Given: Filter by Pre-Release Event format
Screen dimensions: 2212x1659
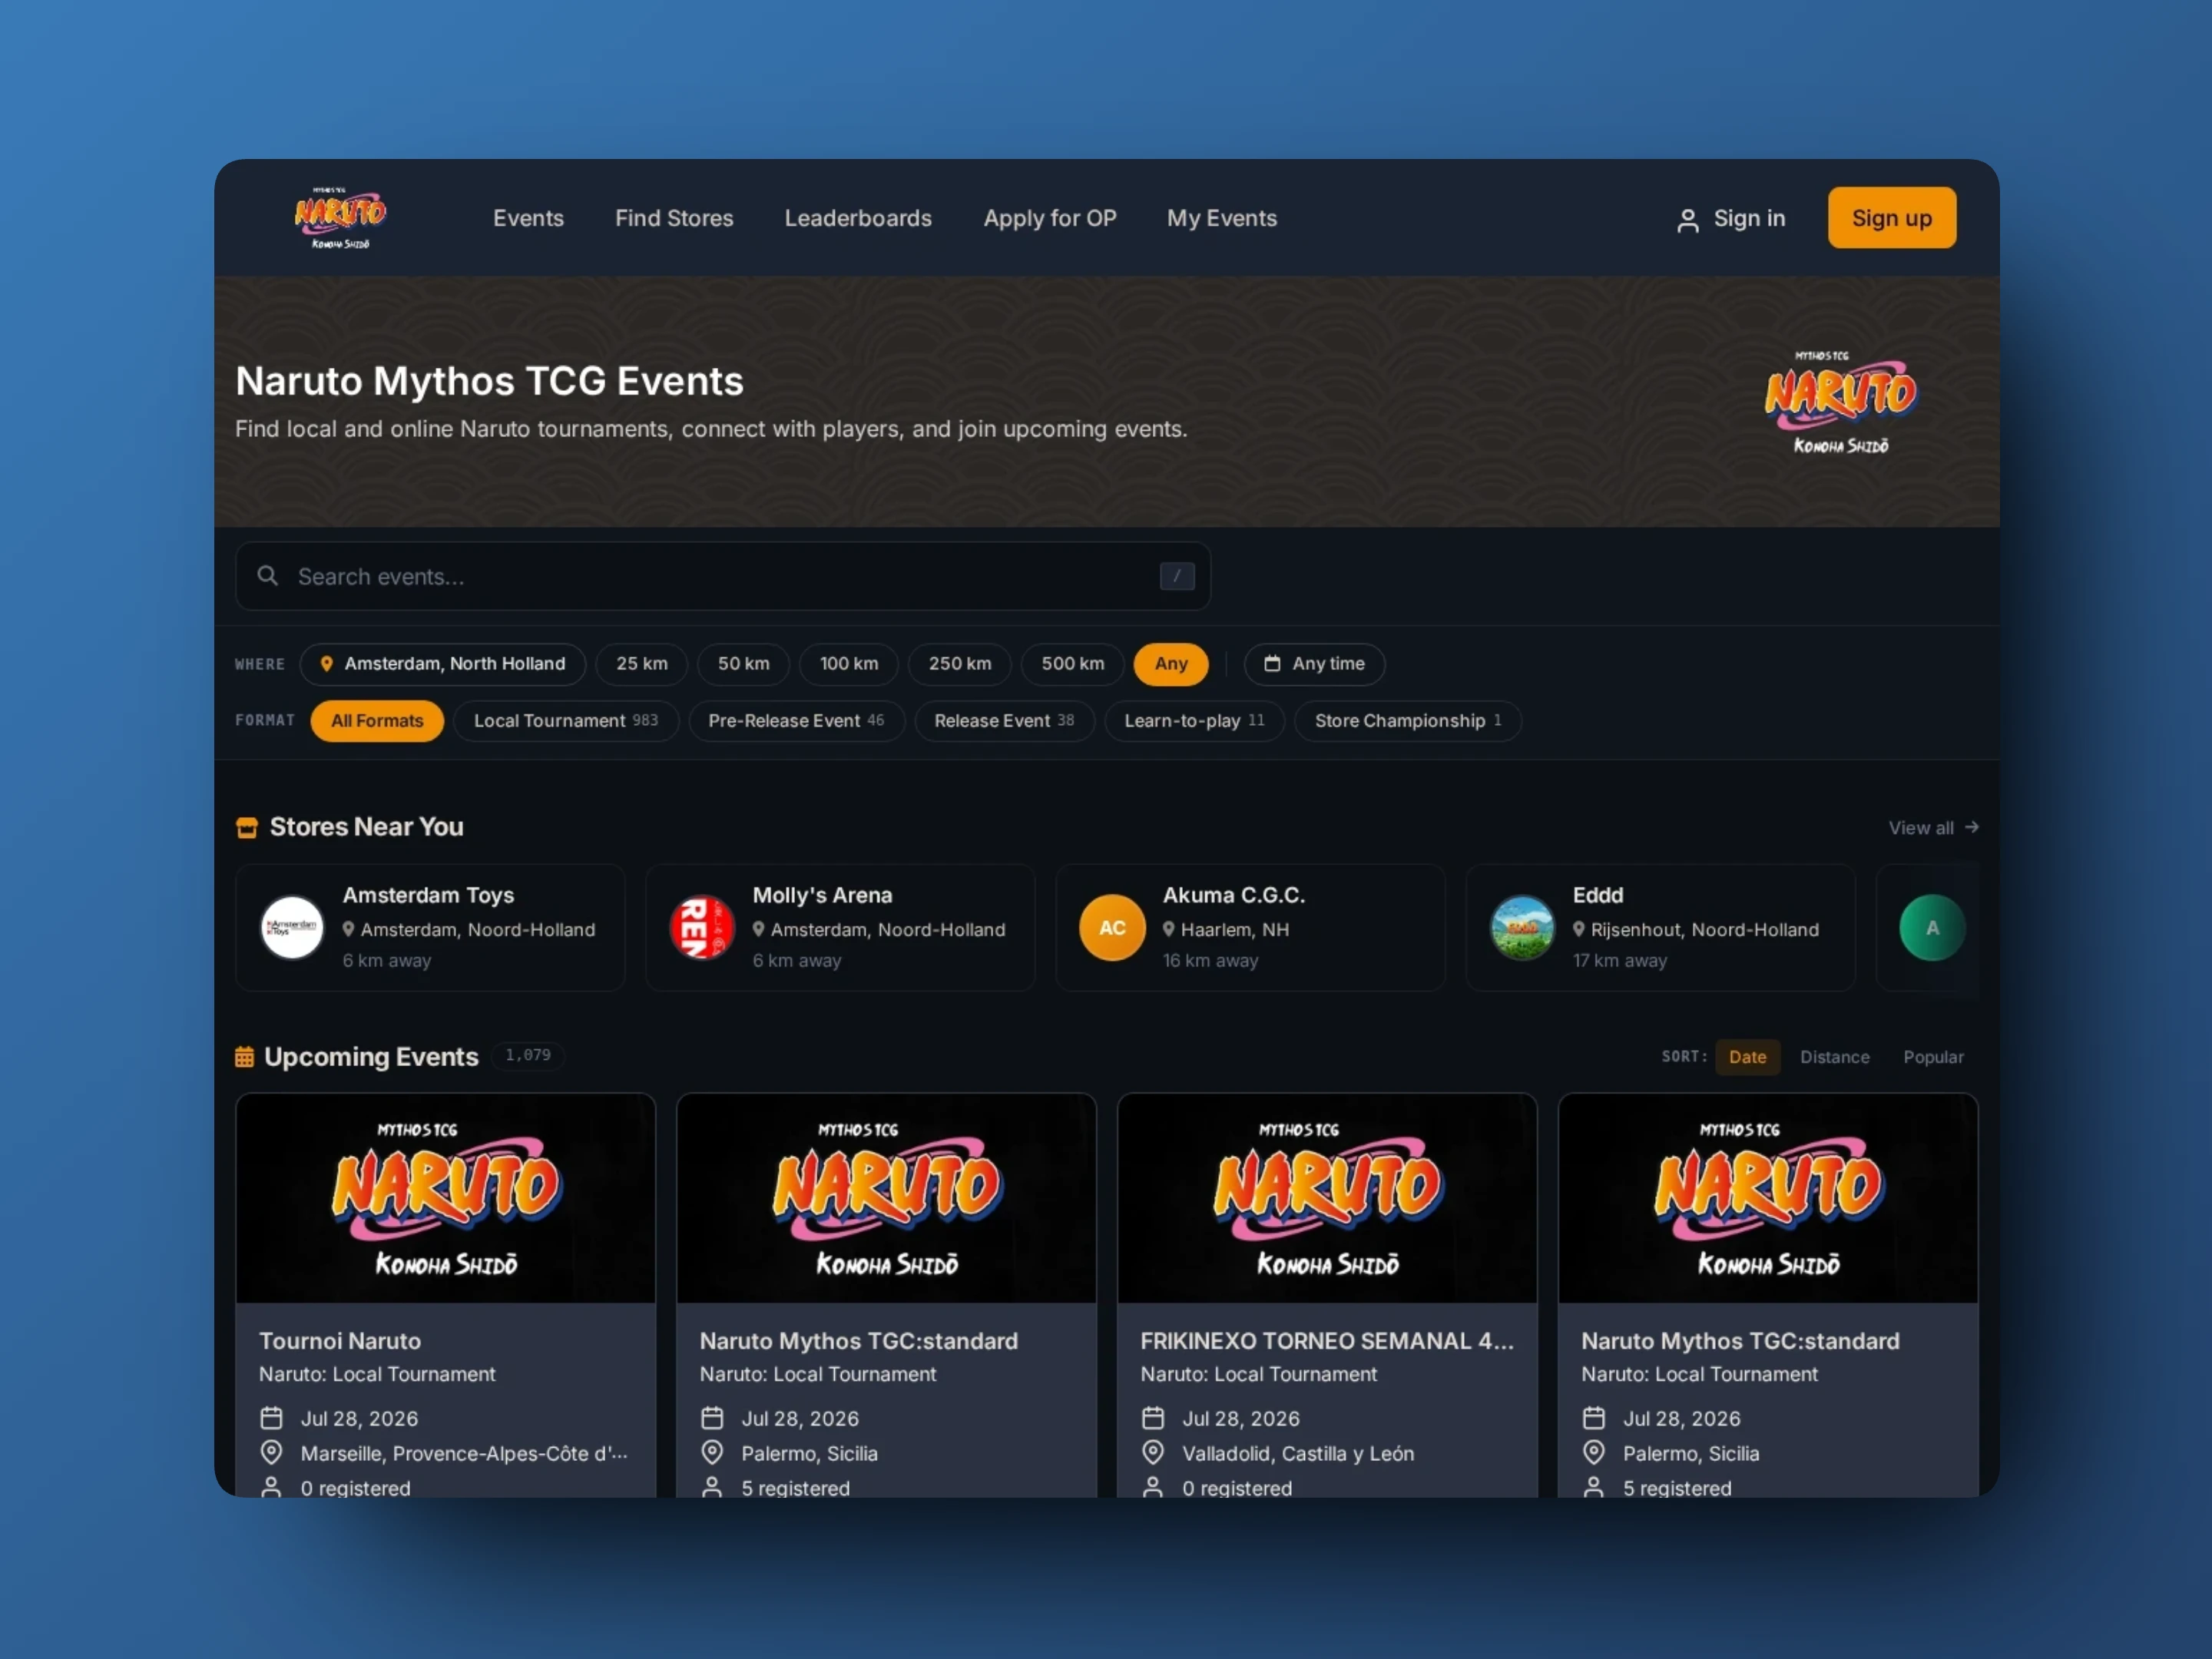Looking at the screenshot, I should pyautogui.click(x=796, y=721).
